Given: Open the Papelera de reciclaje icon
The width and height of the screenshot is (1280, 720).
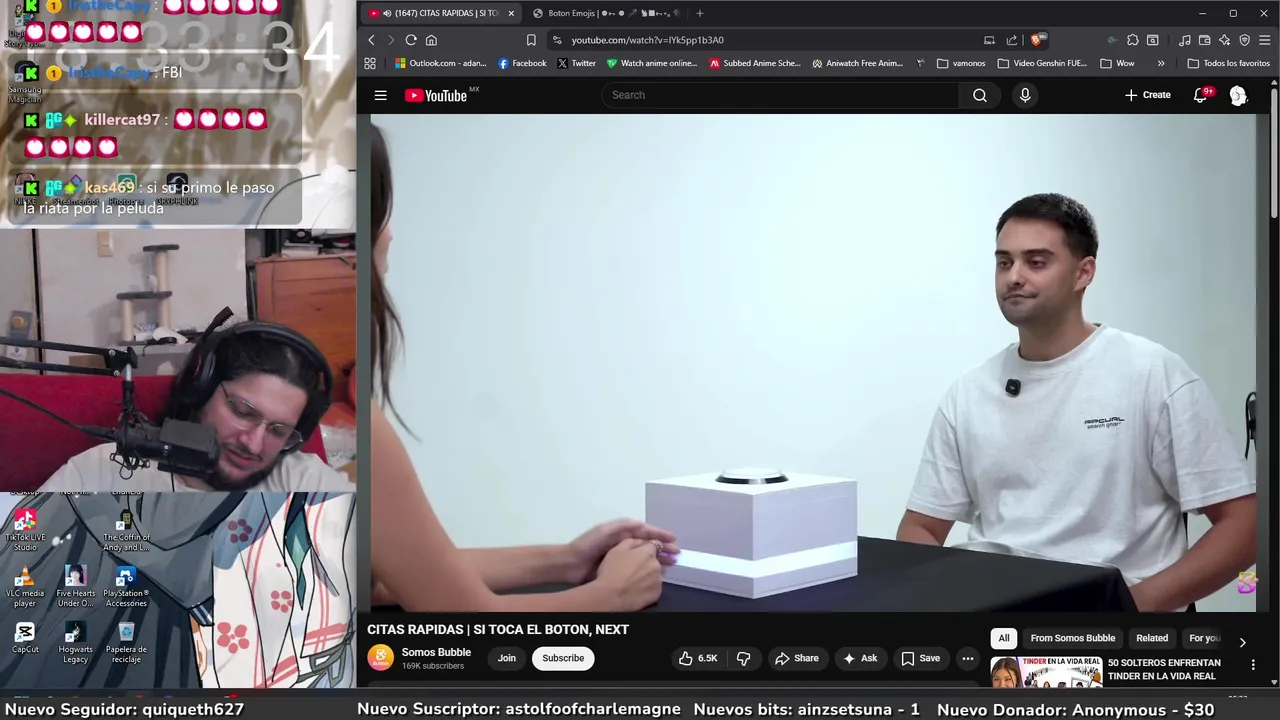Looking at the screenshot, I should 126,643.
